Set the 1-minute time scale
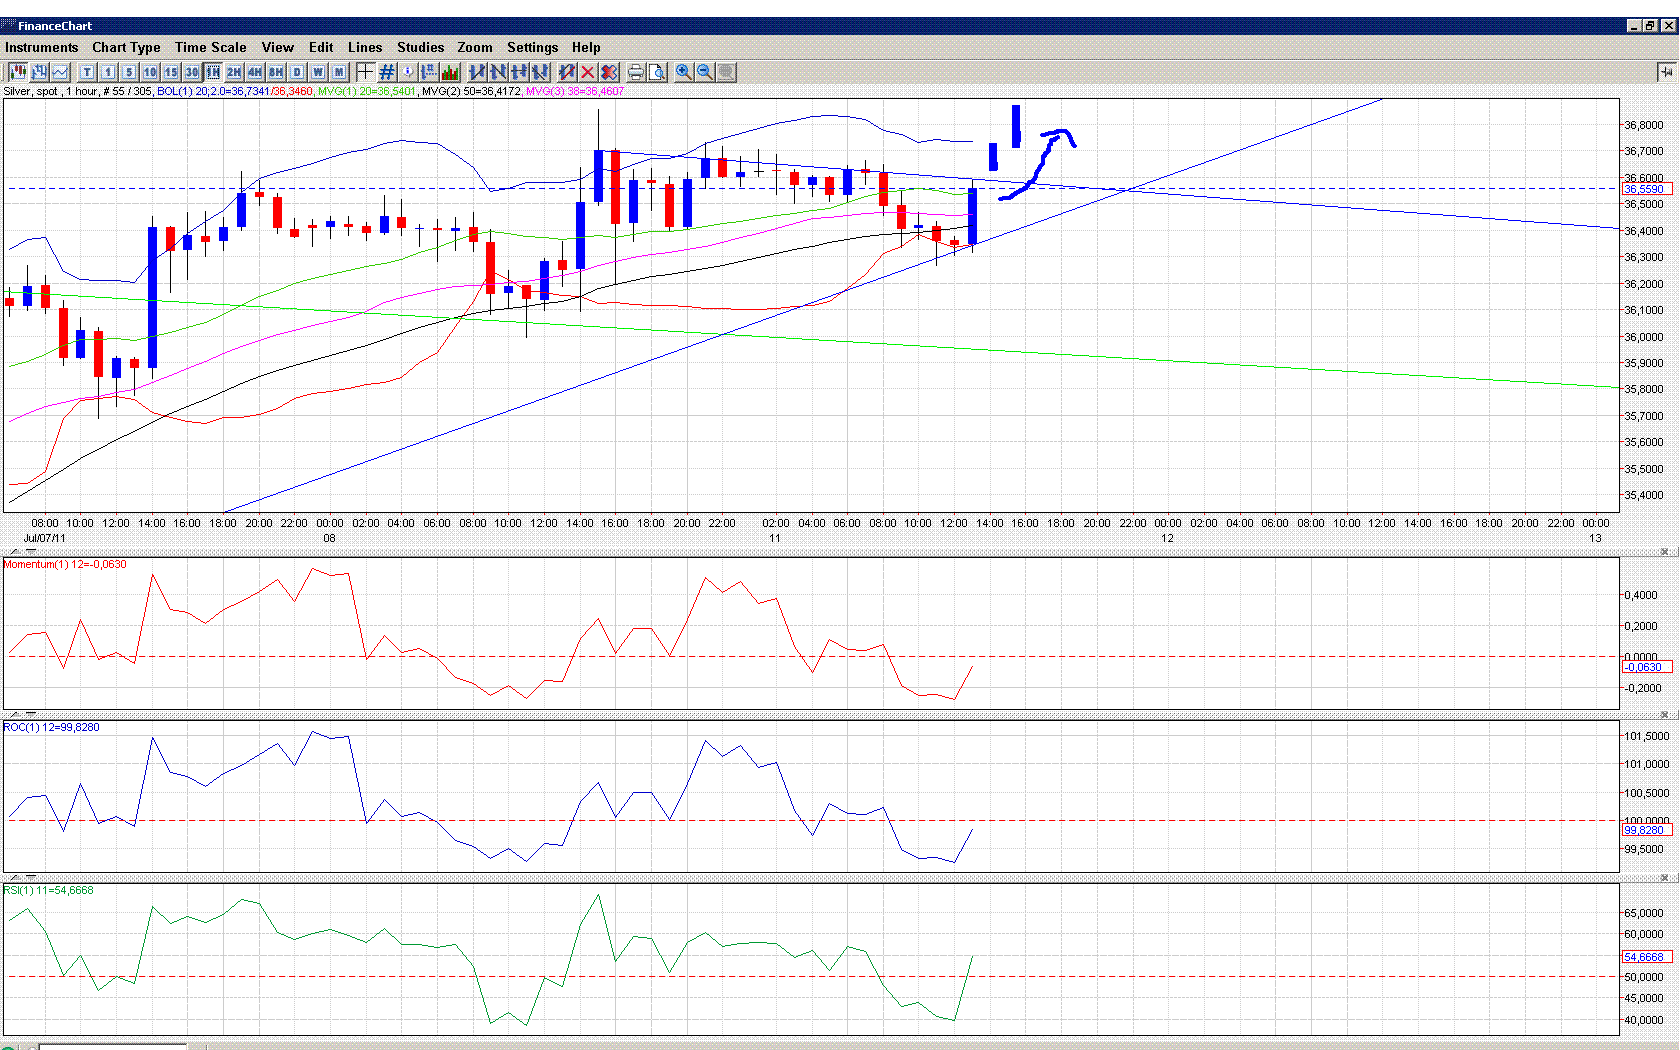The height and width of the screenshot is (1050, 1680). [108, 72]
